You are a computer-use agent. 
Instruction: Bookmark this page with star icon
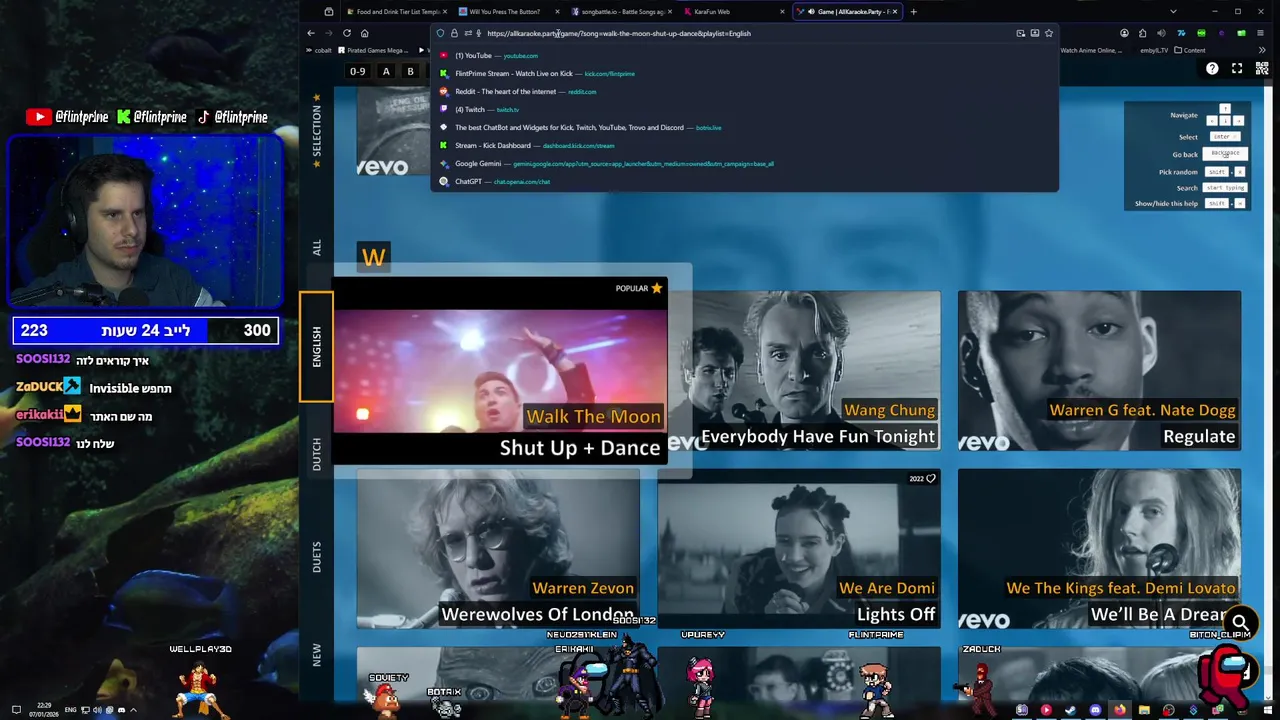tap(1048, 33)
